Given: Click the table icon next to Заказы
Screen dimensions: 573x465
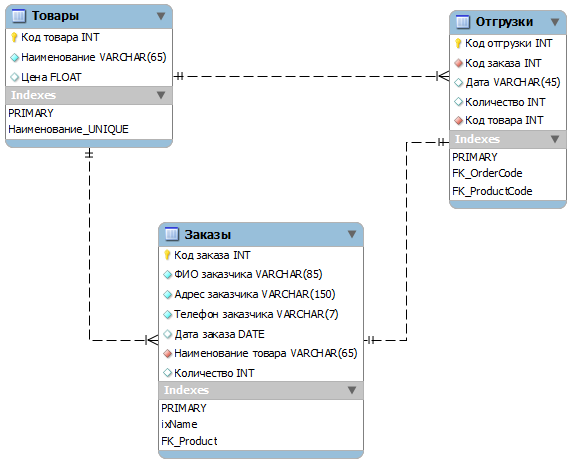Looking at the screenshot, I should tap(171, 234).
